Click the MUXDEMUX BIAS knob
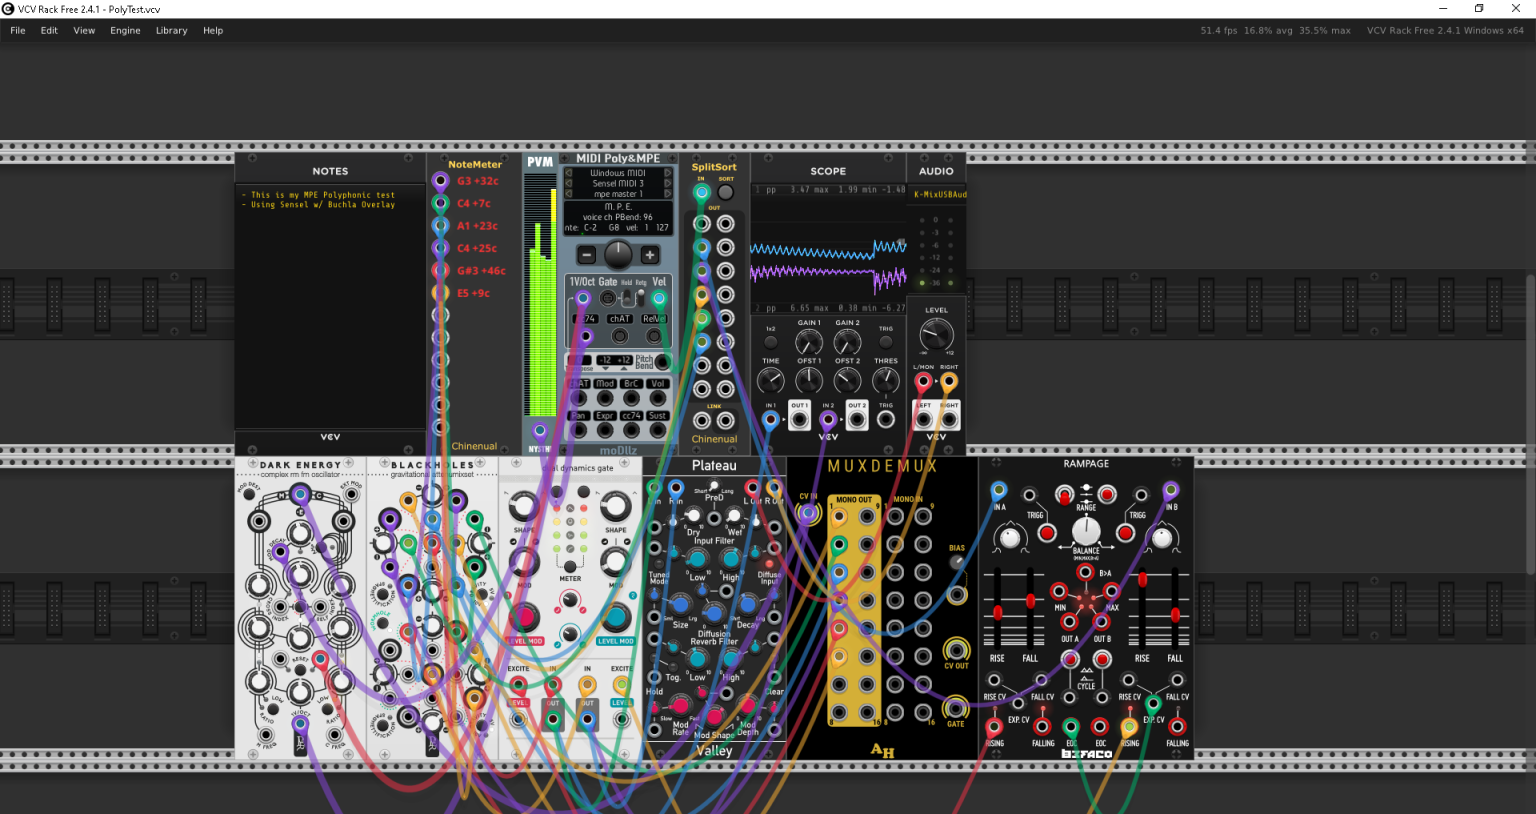 pyautogui.click(x=957, y=562)
